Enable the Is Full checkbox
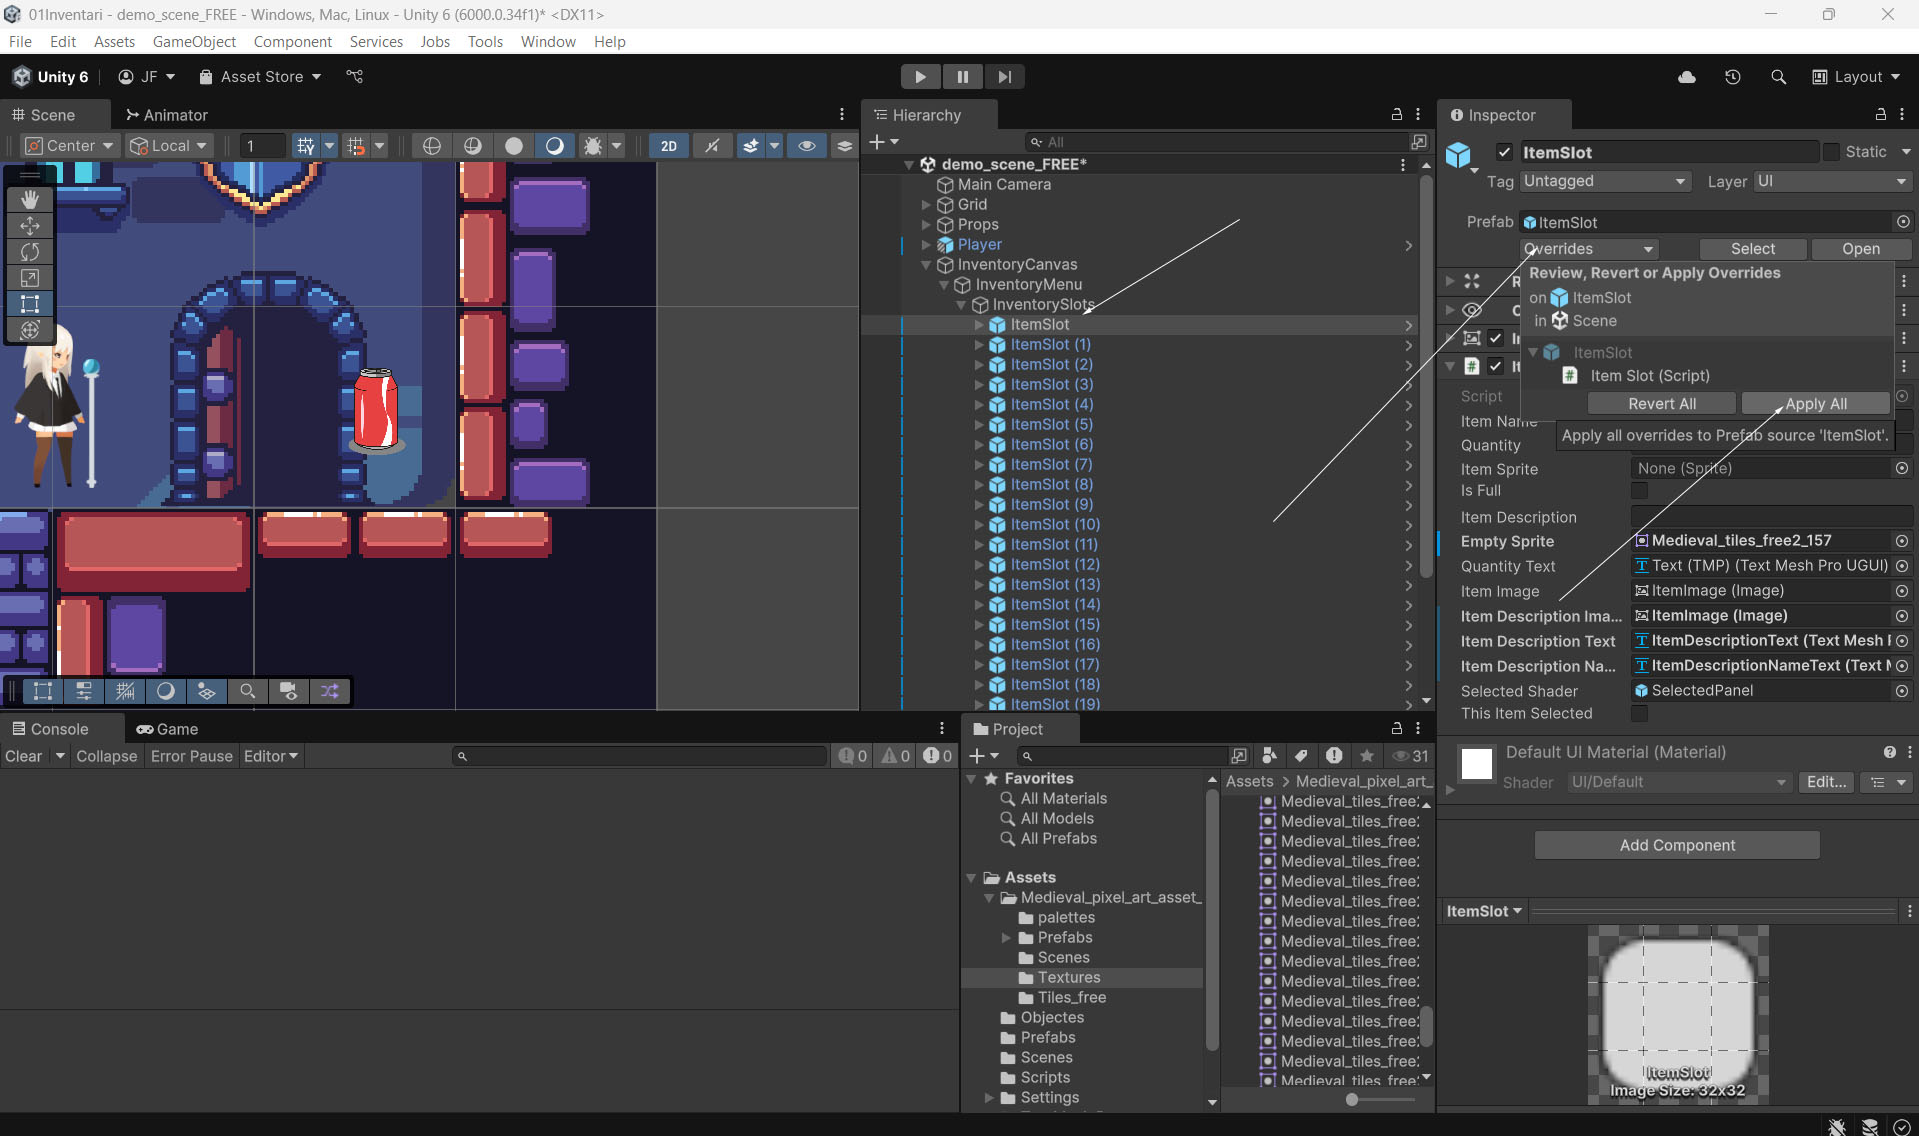 1639,491
